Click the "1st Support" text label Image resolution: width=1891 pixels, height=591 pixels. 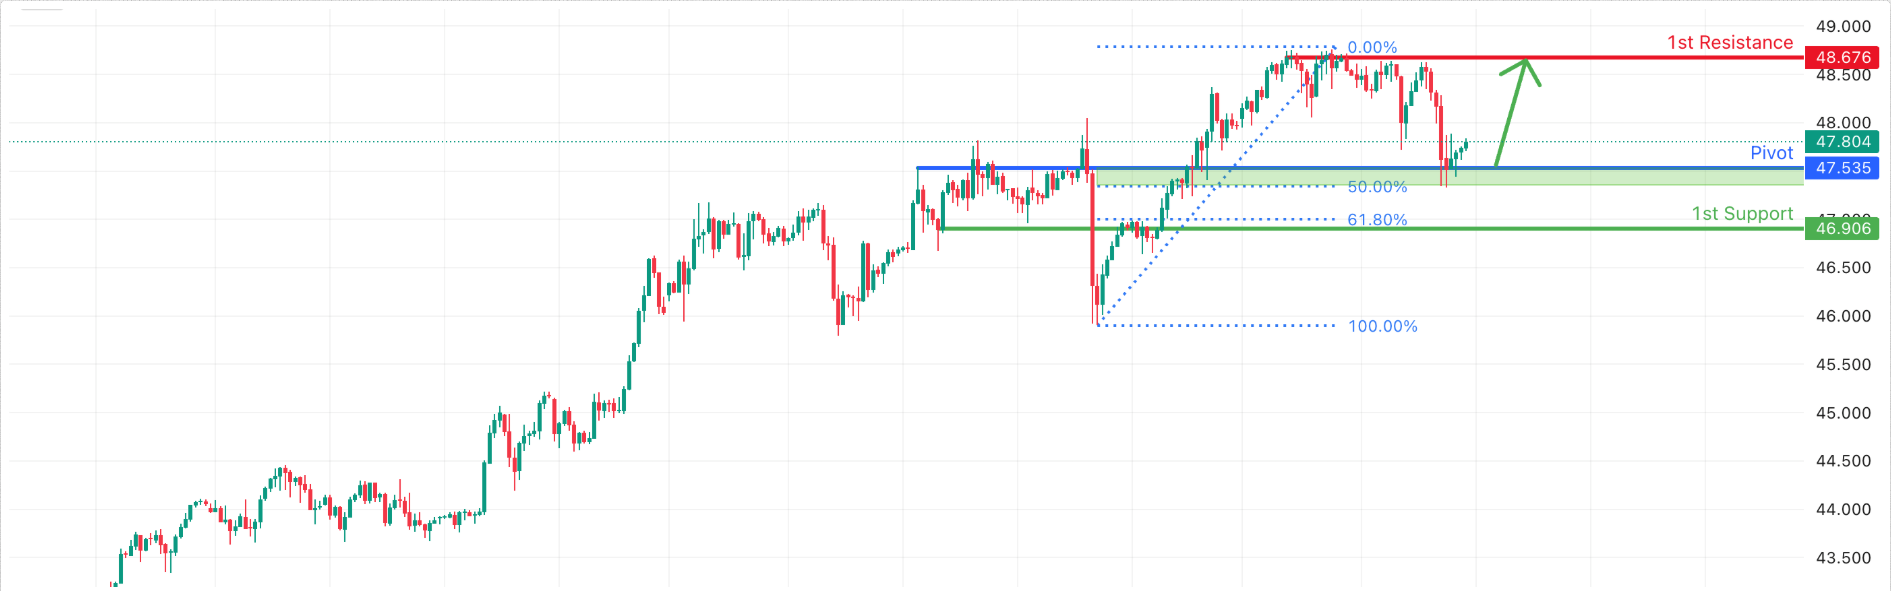coord(1742,214)
